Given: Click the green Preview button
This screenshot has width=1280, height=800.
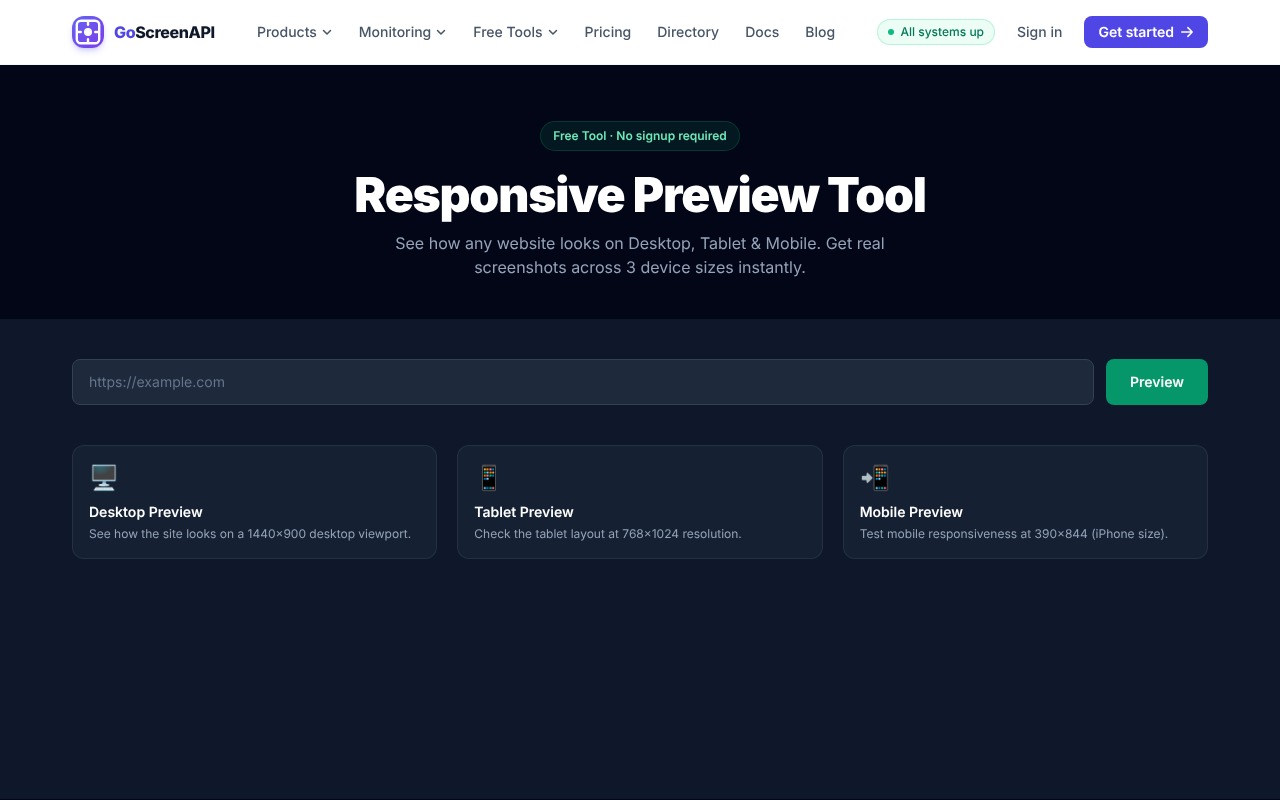Looking at the screenshot, I should [x=1157, y=382].
